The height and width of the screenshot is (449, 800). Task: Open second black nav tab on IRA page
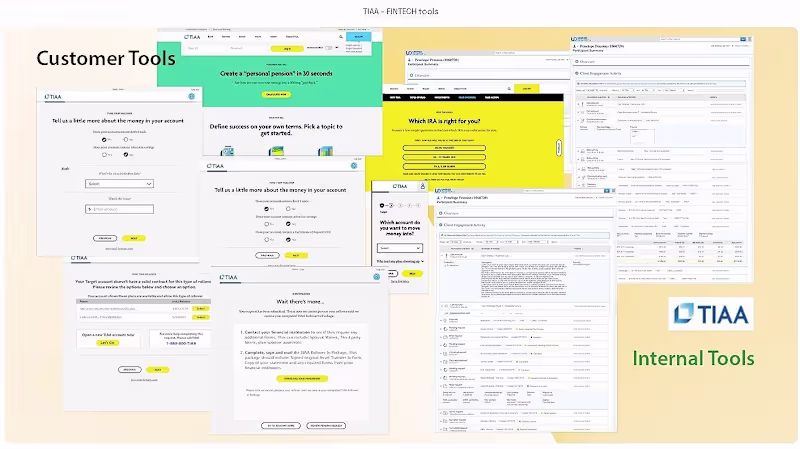pyautogui.click(x=417, y=97)
